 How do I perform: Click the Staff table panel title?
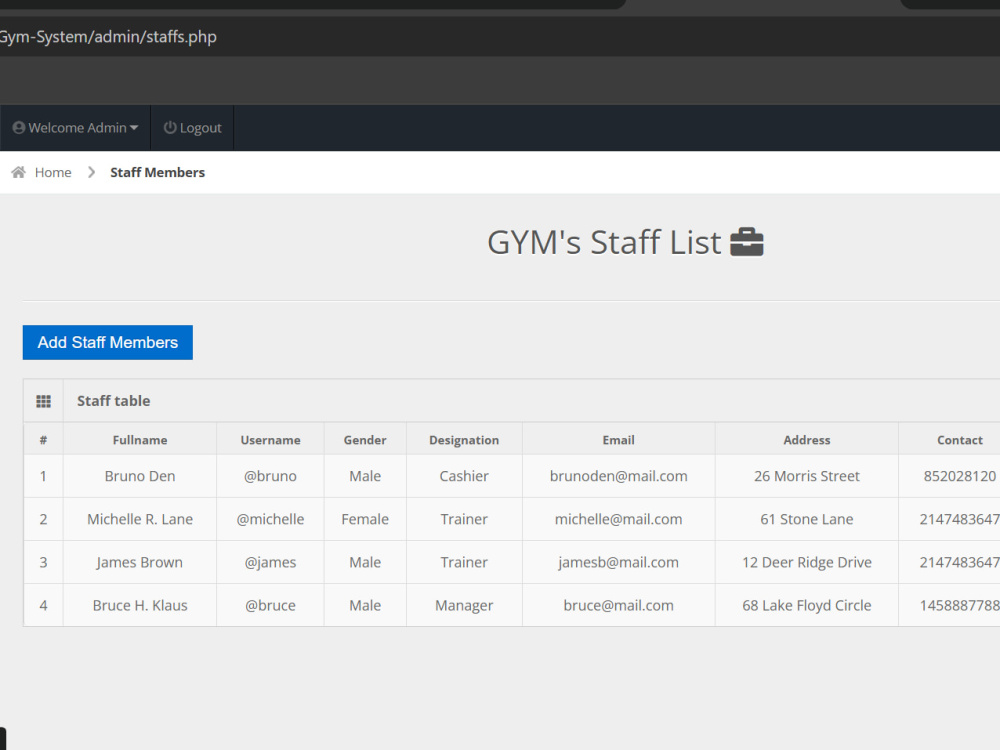click(x=114, y=401)
